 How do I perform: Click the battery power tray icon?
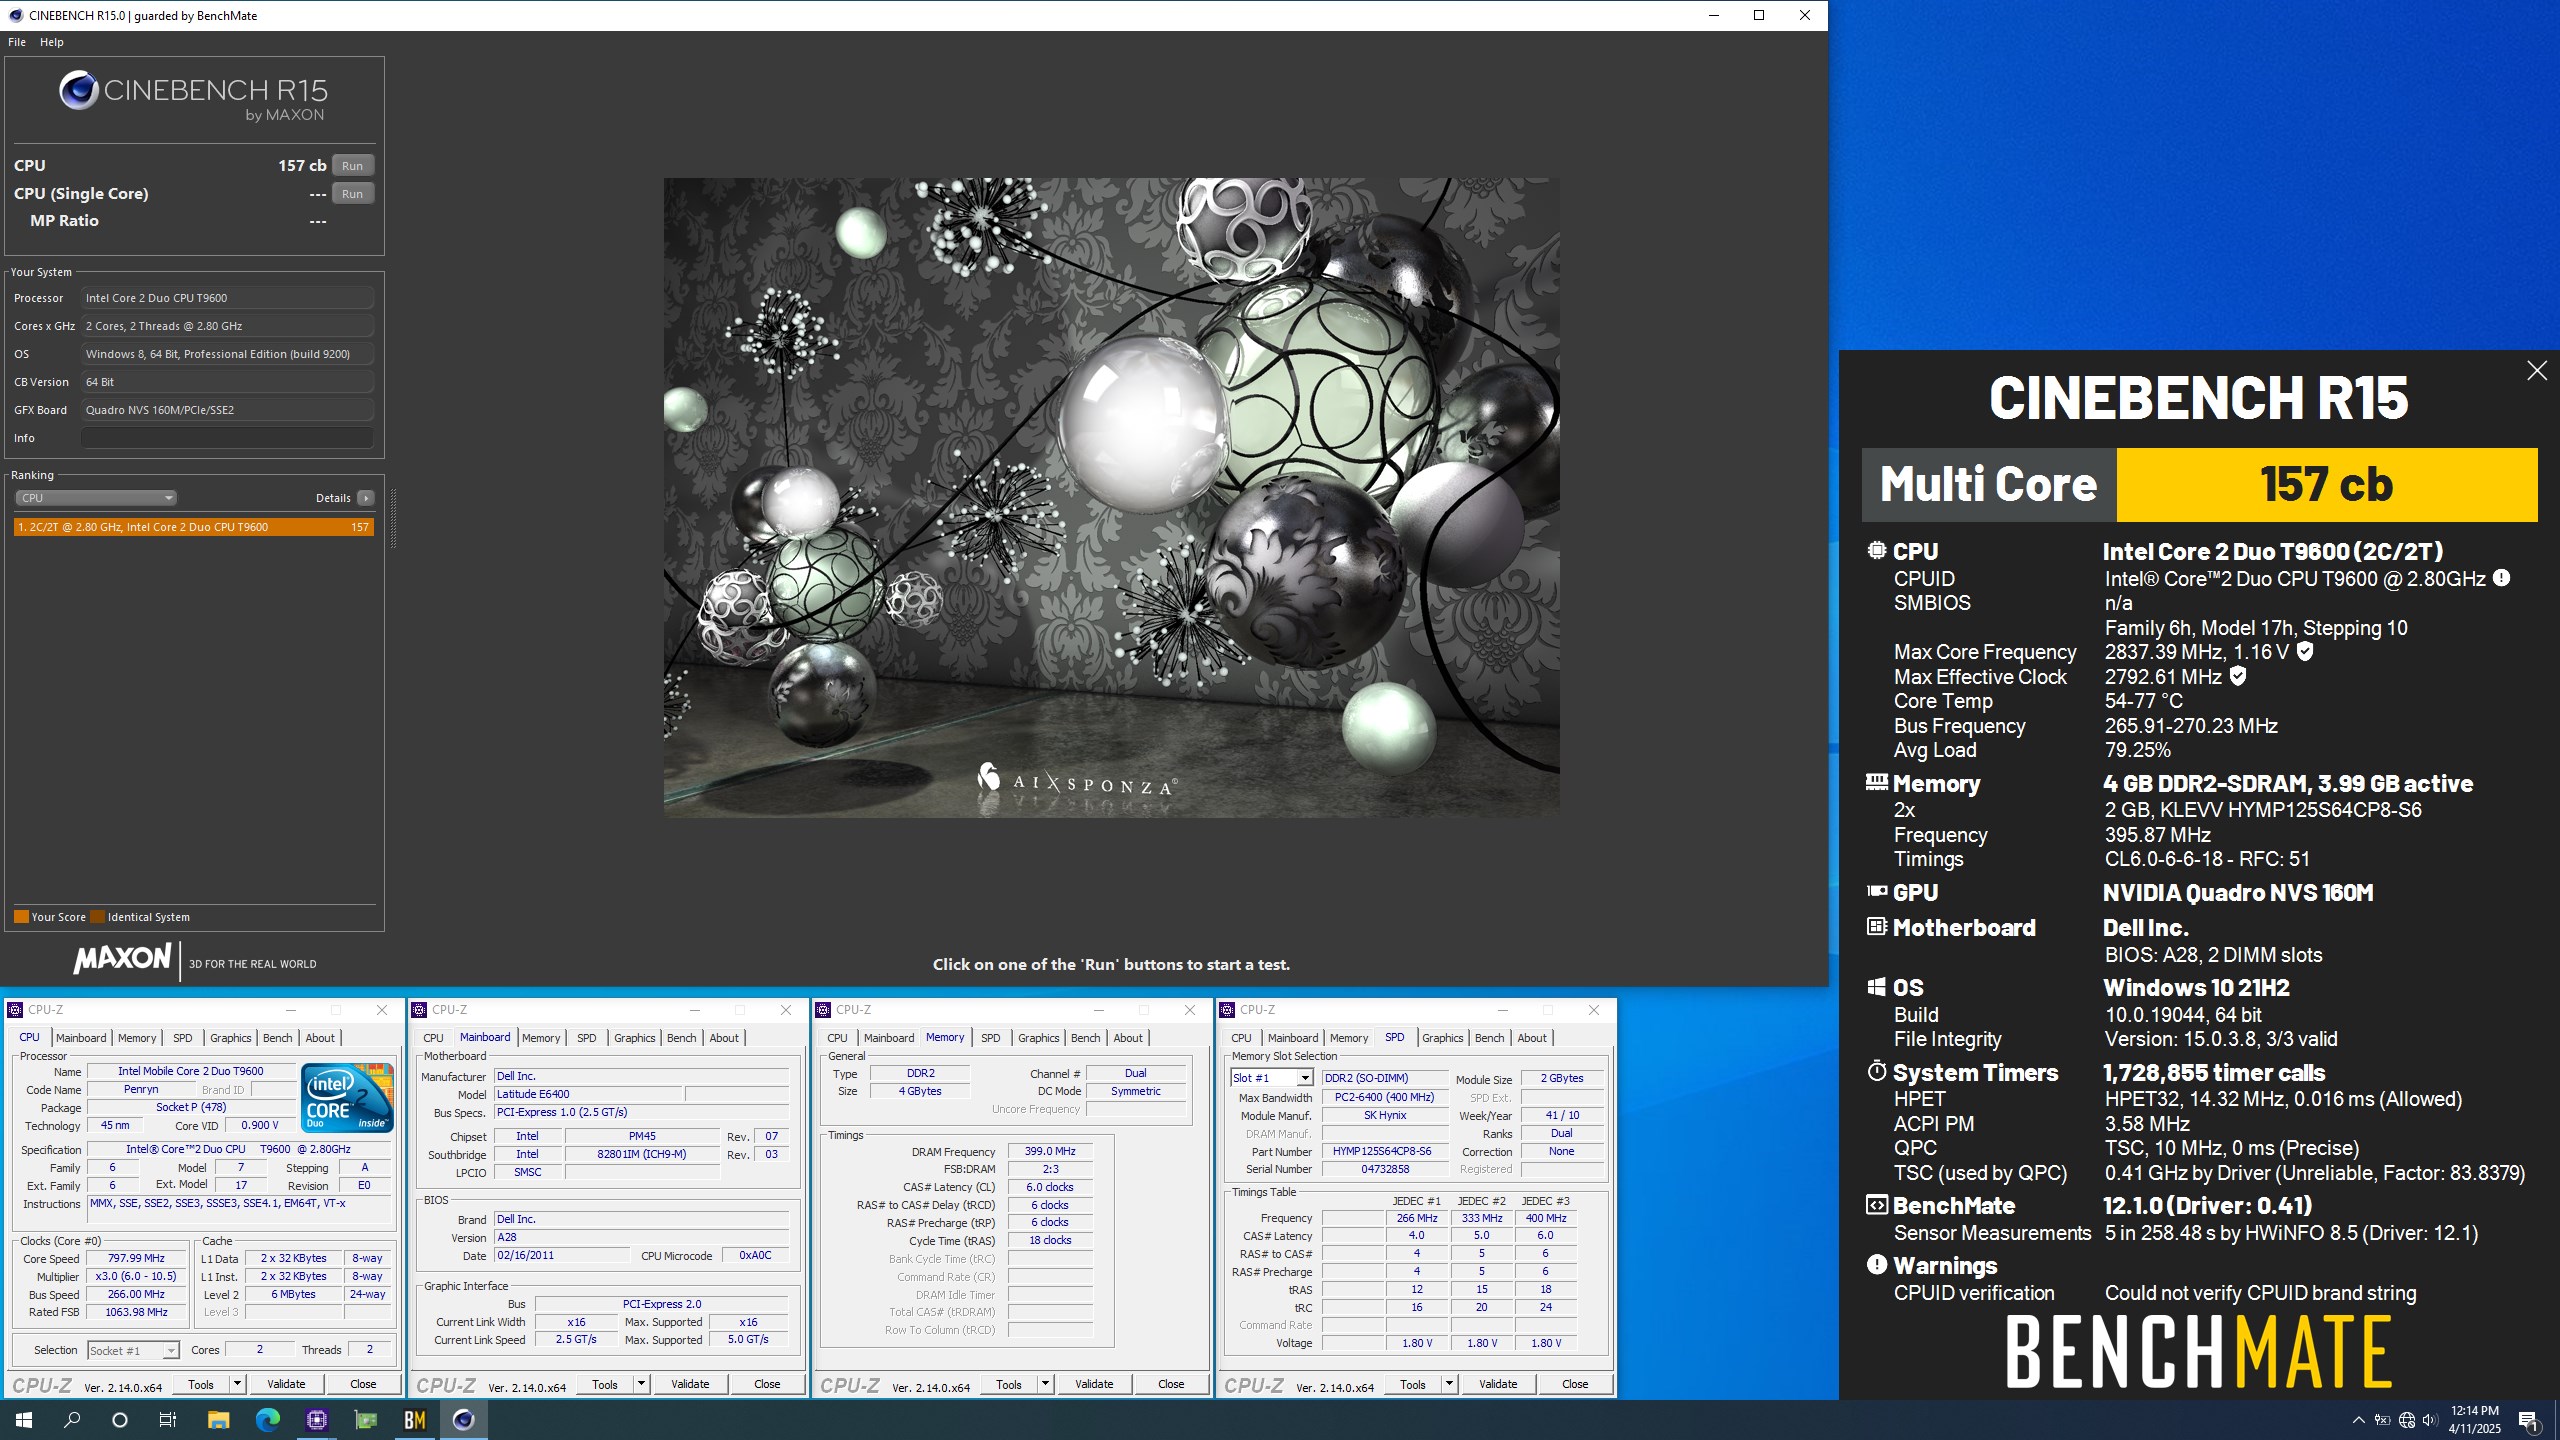2383,1420
